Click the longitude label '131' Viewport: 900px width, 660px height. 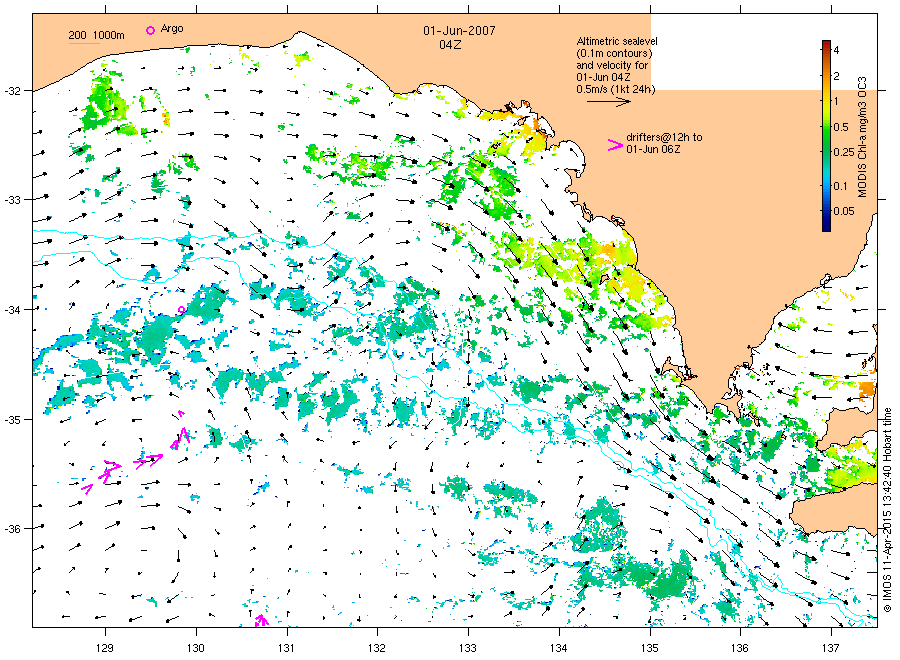click(286, 648)
